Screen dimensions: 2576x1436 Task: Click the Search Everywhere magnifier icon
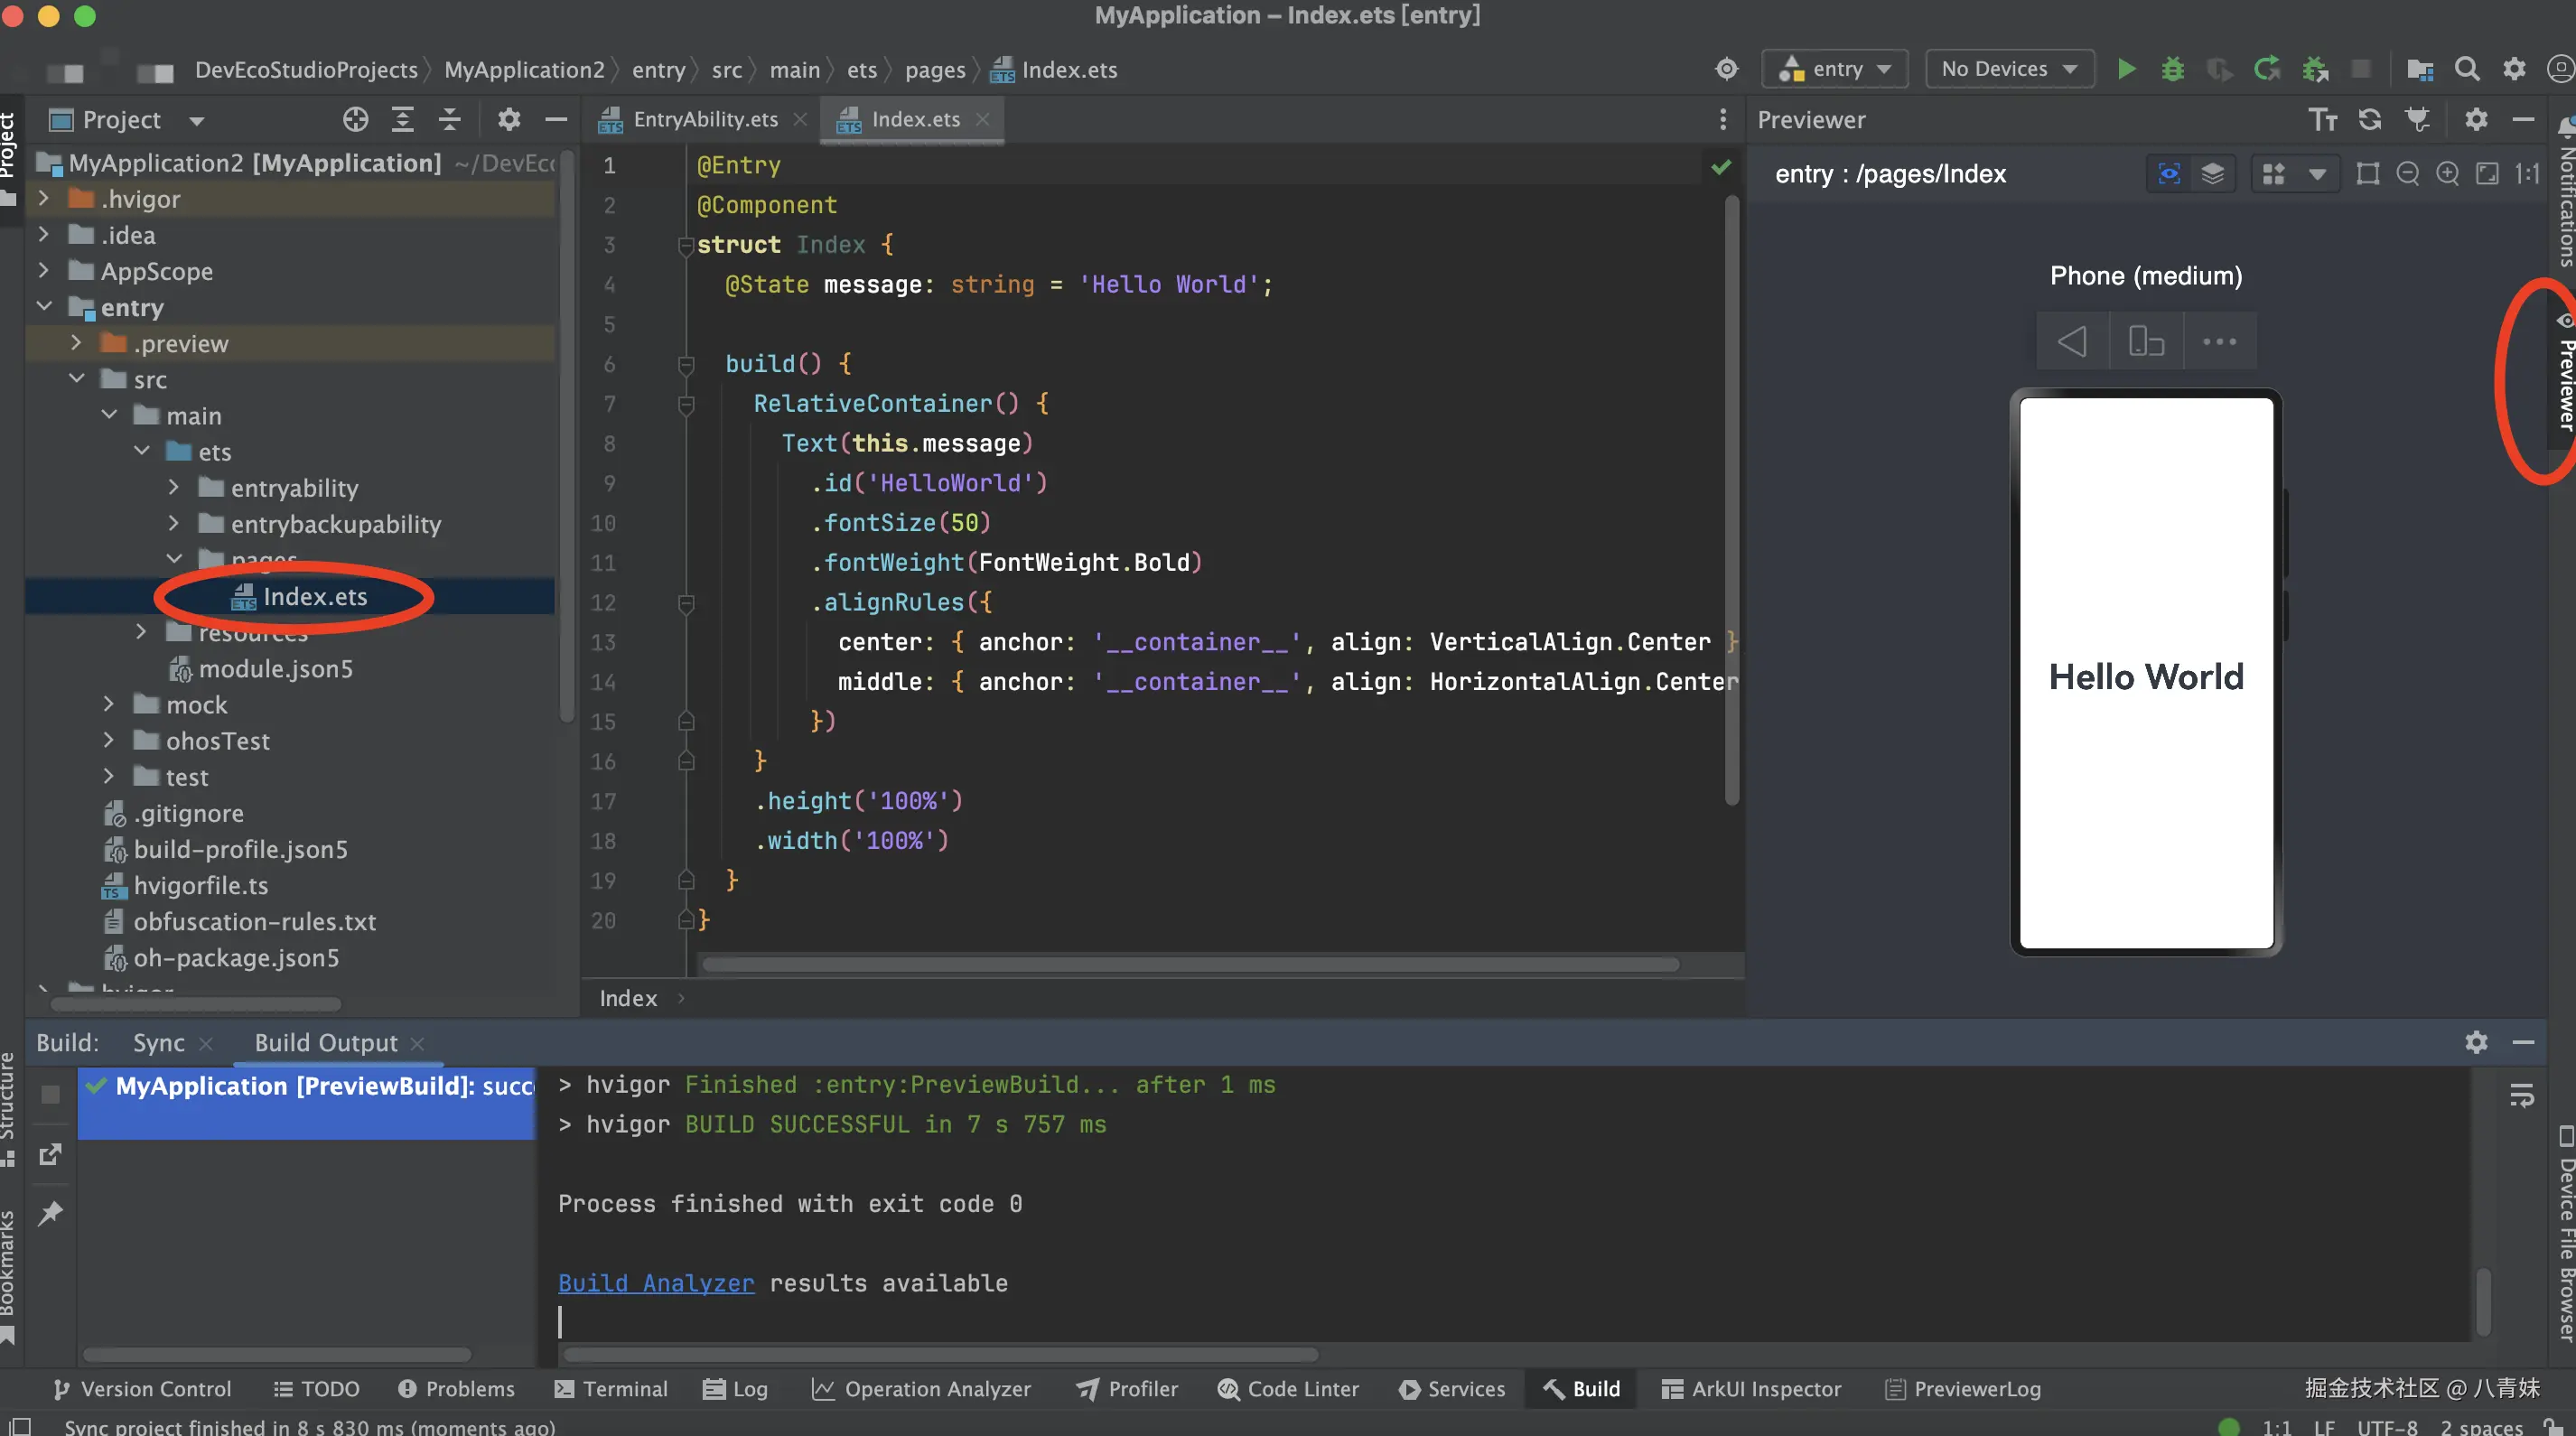tap(2467, 69)
